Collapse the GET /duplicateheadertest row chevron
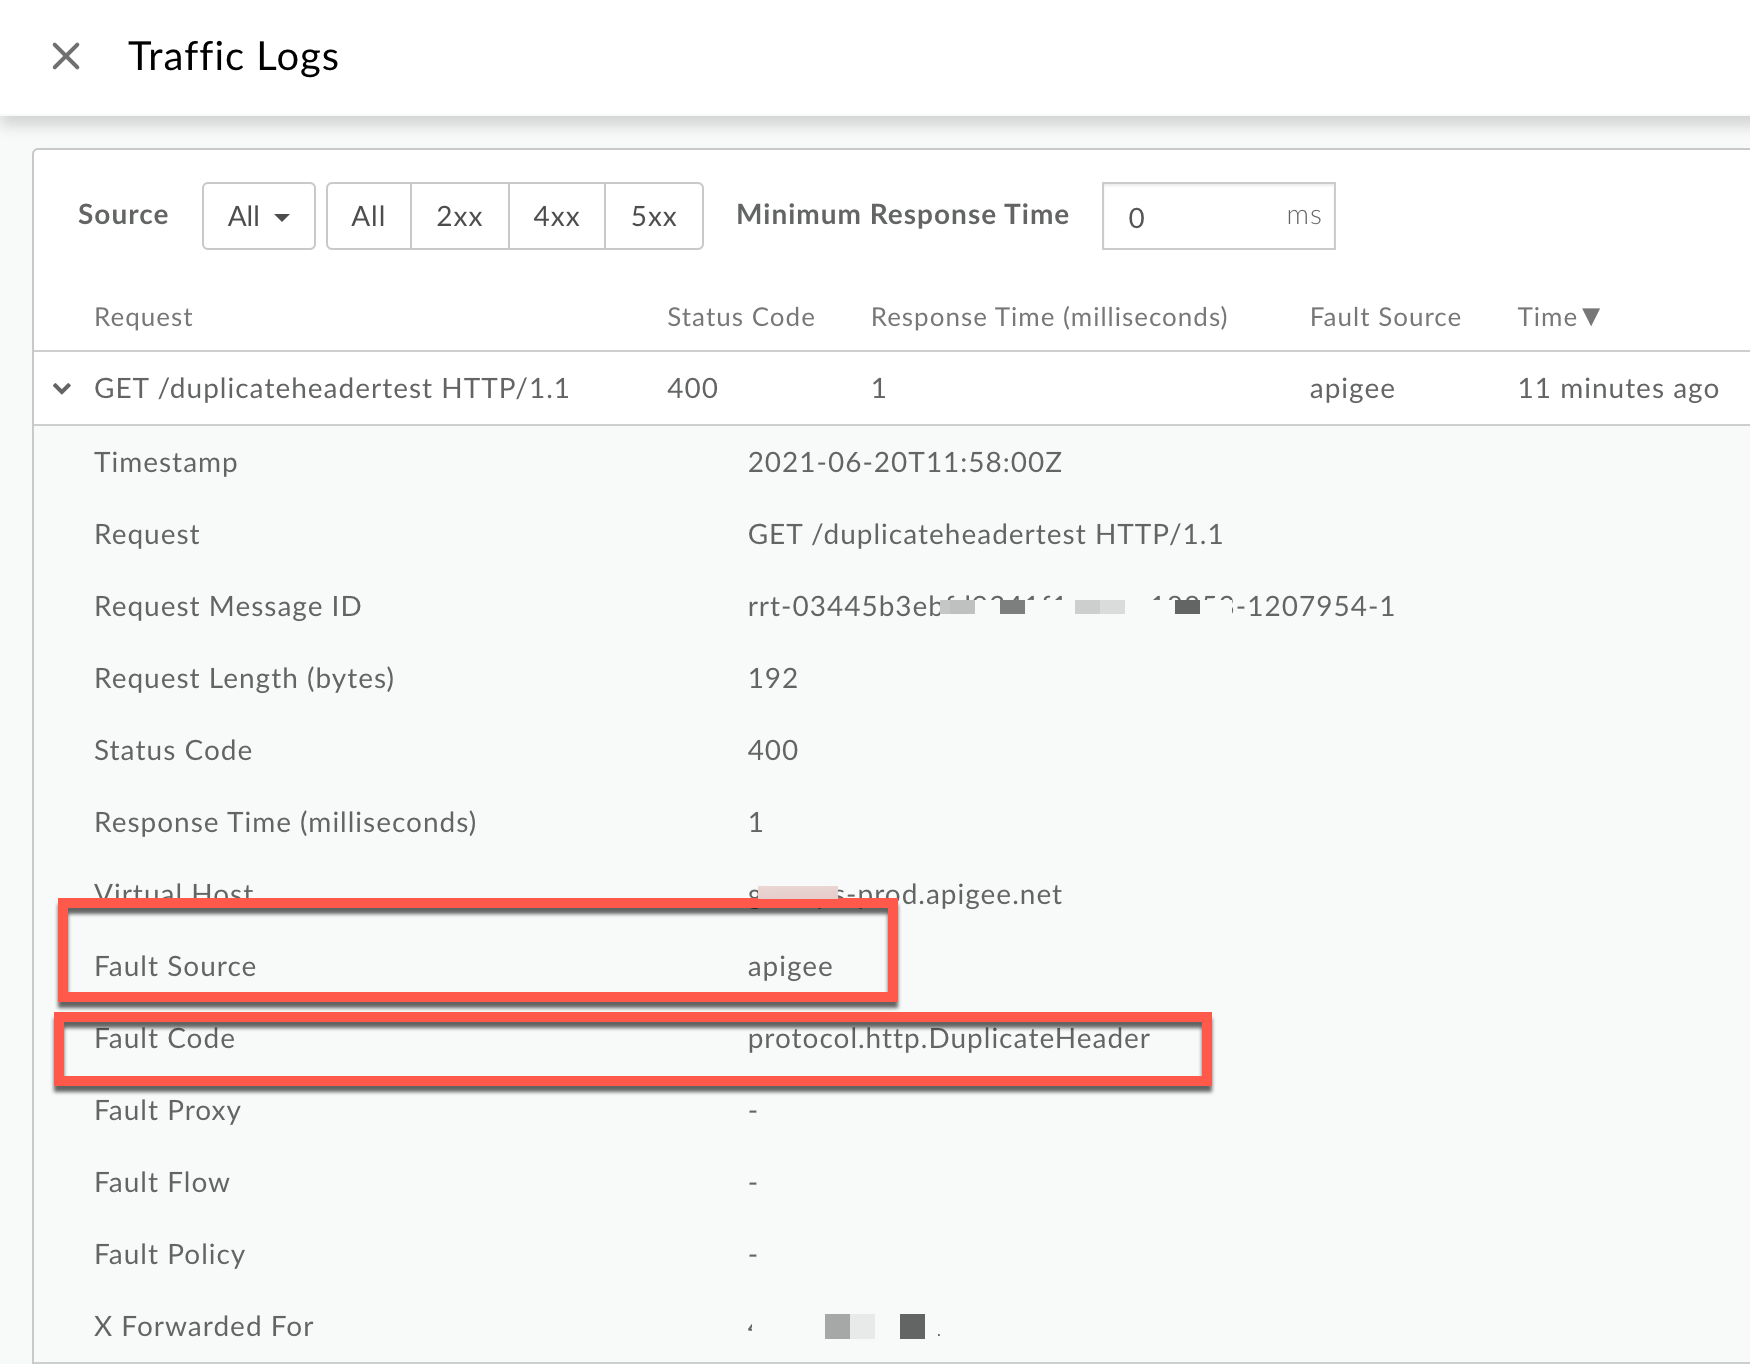This screenshot has width=1750, height=1364. (x=62, y=388)
